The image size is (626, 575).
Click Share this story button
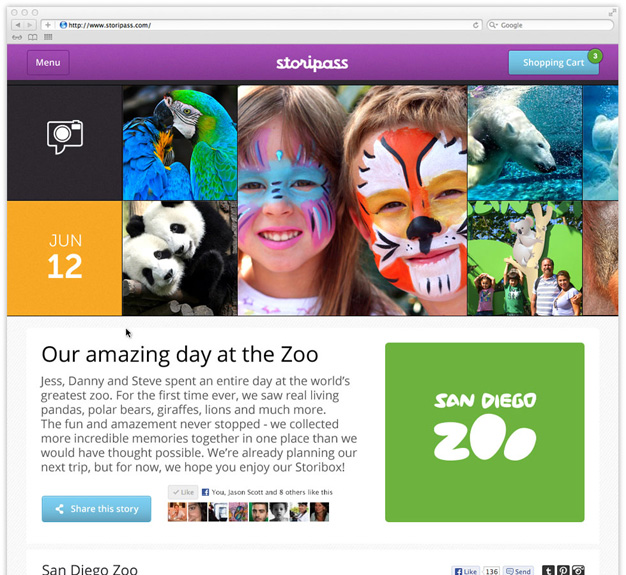pos(96,509)
